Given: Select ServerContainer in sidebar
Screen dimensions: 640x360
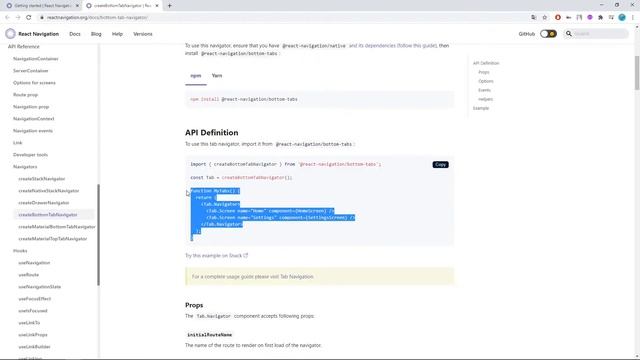Looking at the screenshot, I should tap(31, 71).
